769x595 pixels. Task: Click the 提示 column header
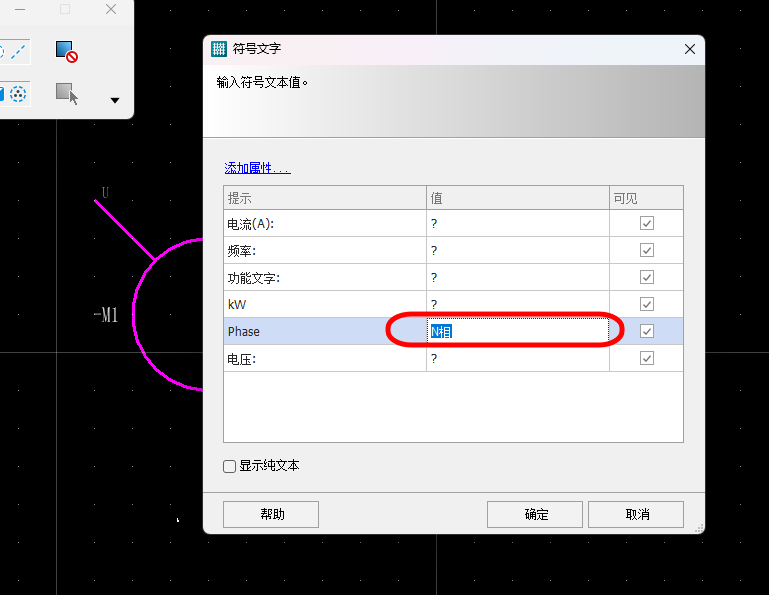click(325, 198)
